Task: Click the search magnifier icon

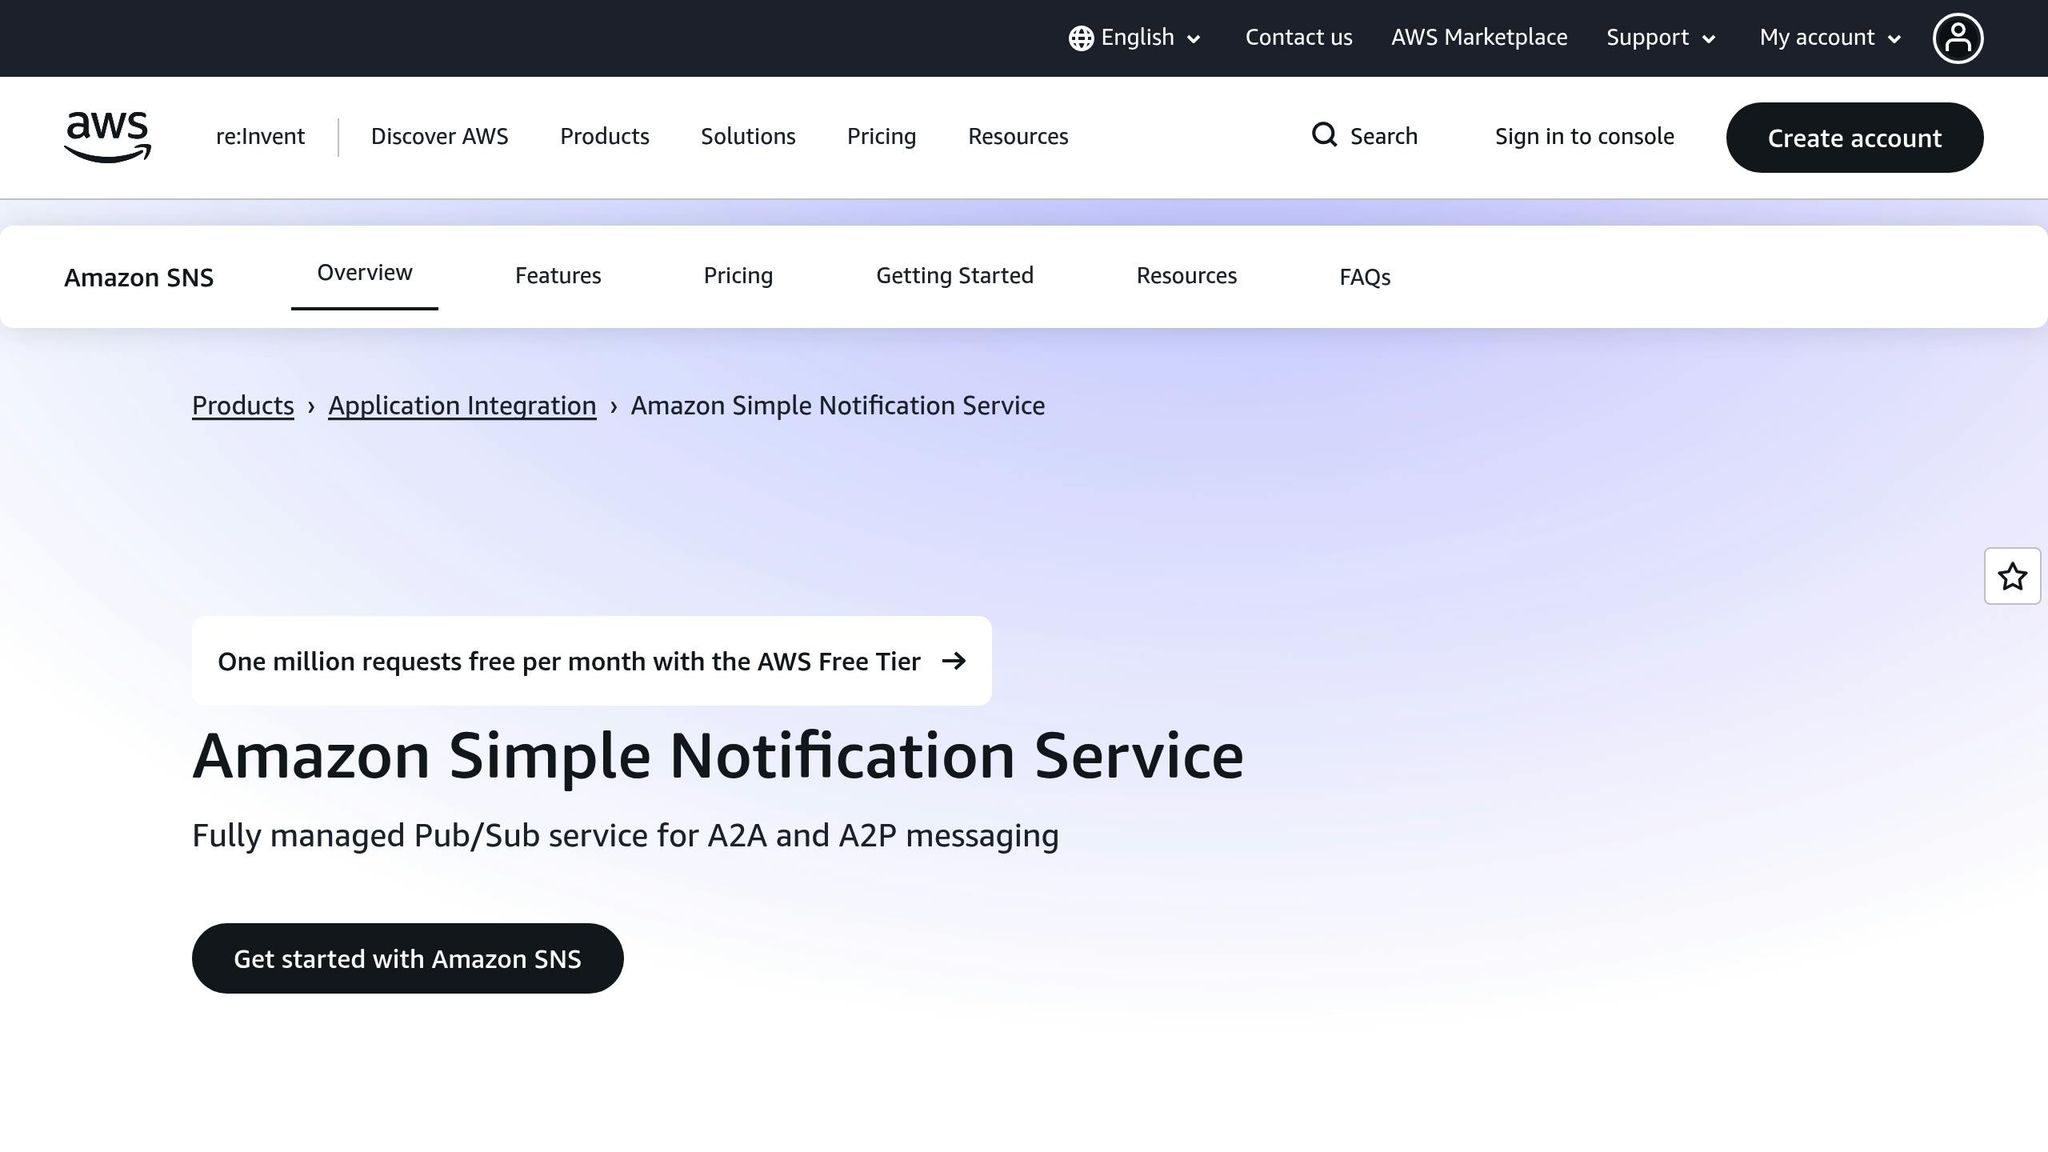Action: (x=1324, y=135)
